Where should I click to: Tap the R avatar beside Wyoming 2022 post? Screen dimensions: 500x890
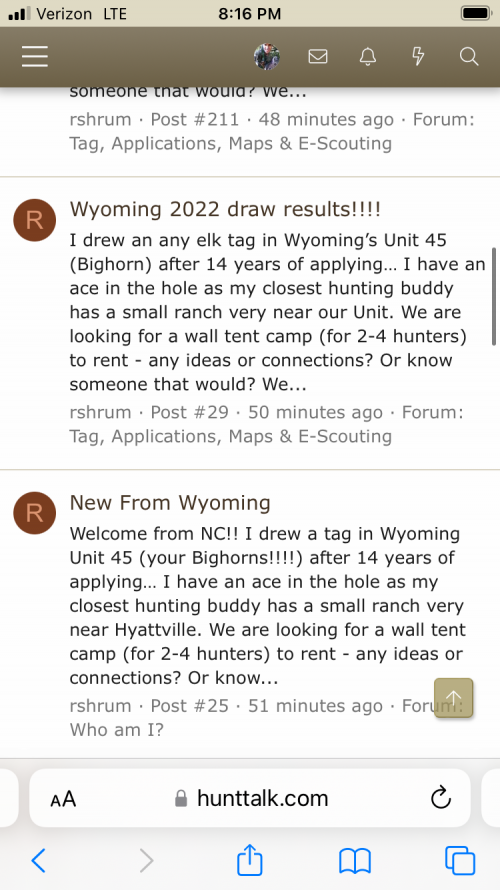35,220
